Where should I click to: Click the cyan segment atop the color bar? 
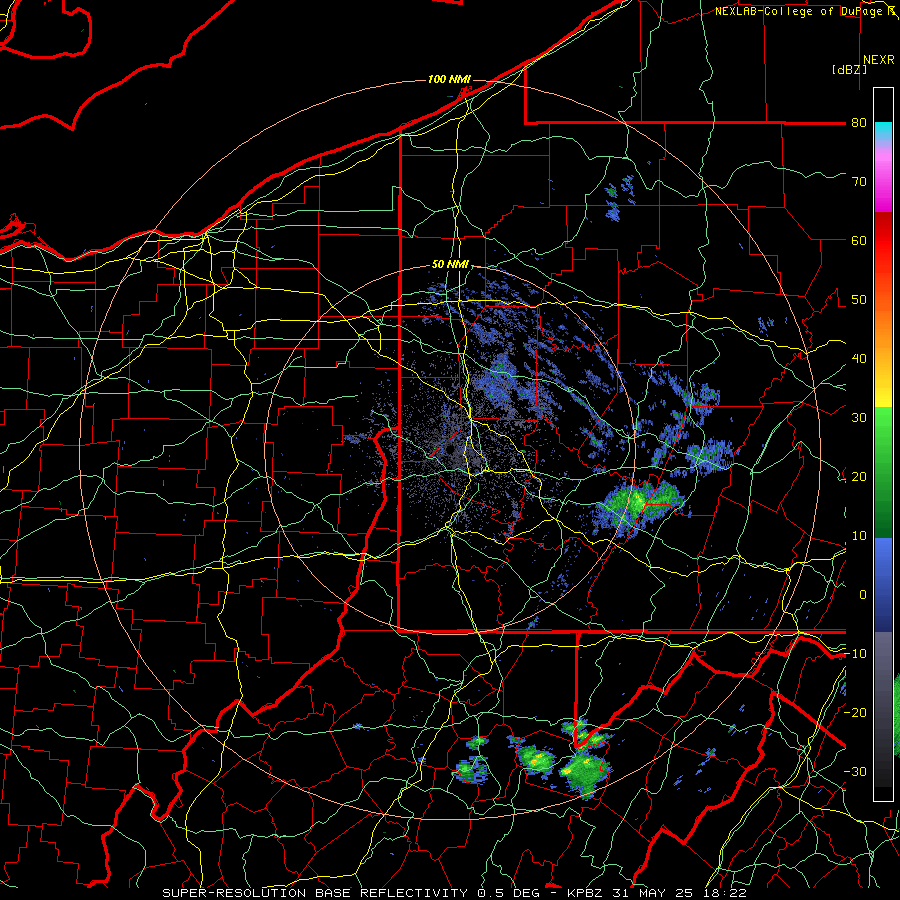point(883,131)
